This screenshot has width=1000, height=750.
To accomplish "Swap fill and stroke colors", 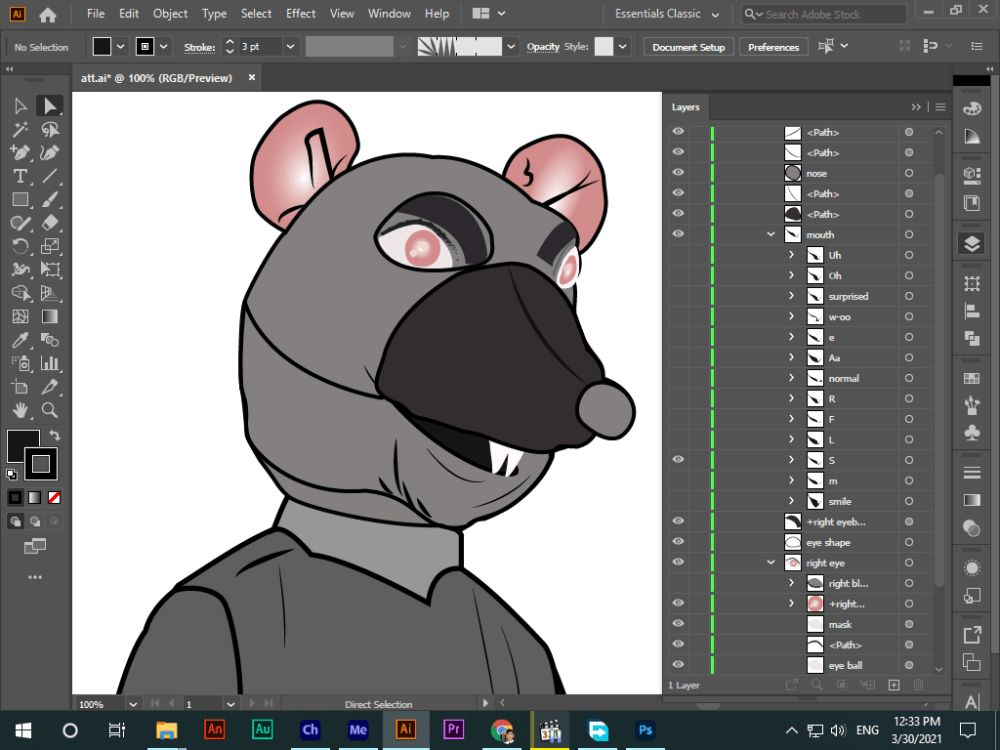I will (x=55, y=436).
